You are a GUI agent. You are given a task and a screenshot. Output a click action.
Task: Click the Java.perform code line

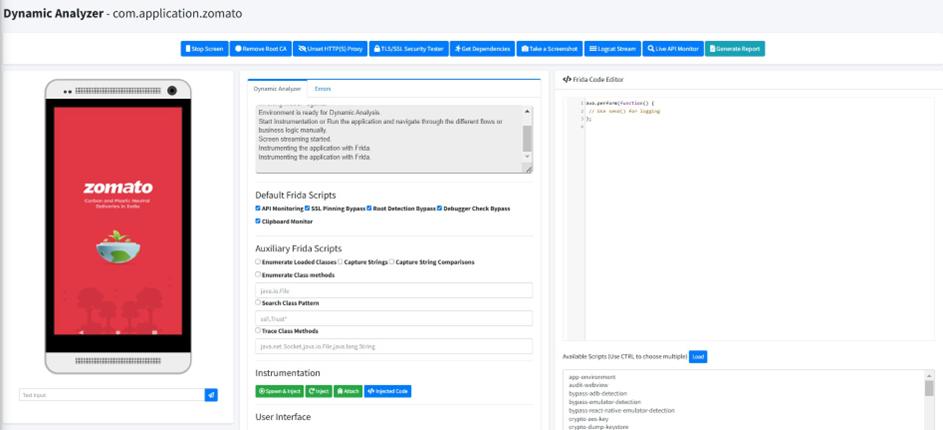[620, 103]
